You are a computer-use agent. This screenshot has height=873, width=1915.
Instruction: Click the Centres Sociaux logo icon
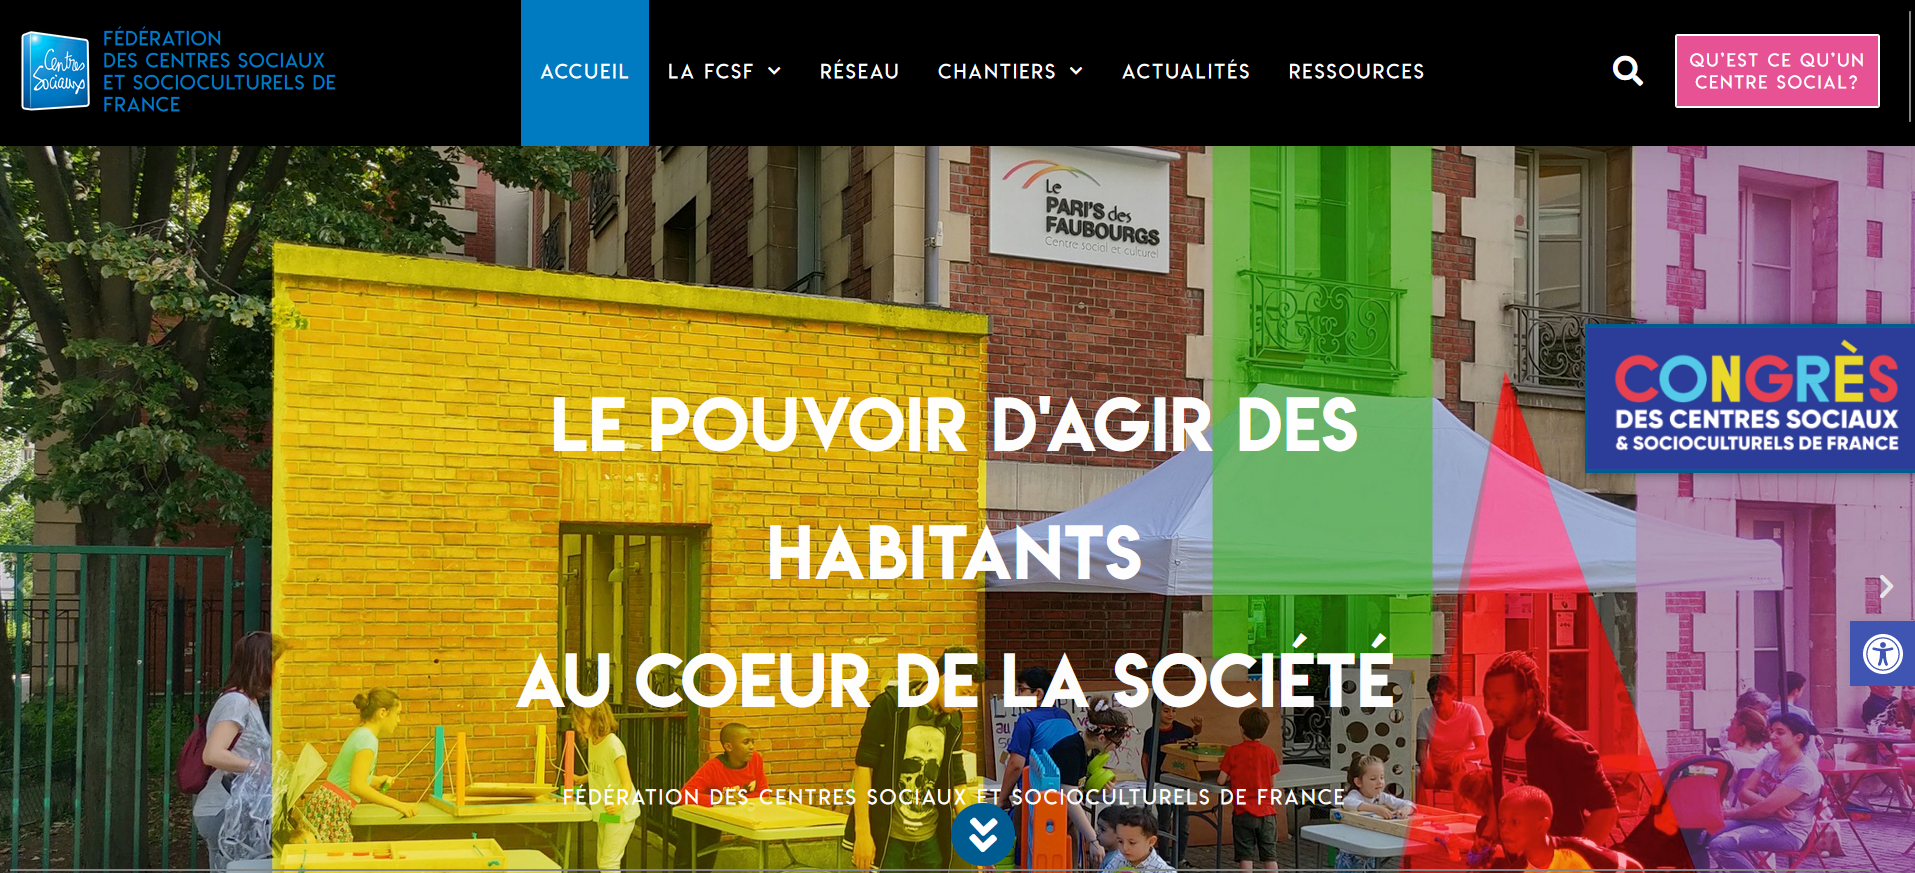[x=56, y=71]
